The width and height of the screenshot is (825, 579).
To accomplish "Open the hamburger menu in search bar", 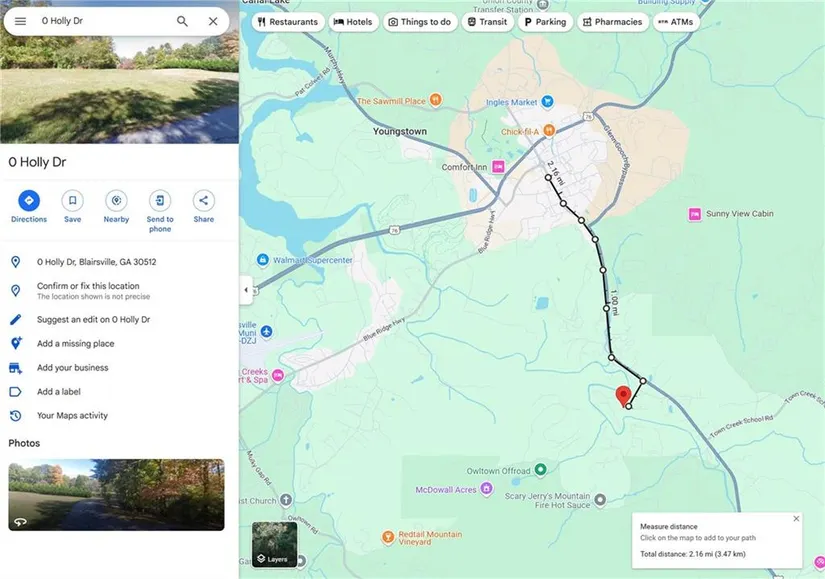I will [20, 21].
